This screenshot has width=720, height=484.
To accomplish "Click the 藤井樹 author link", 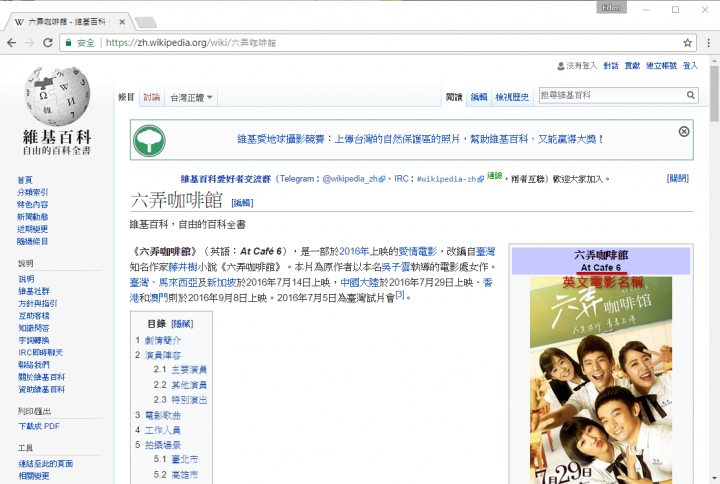I will [x=183, y=267].
